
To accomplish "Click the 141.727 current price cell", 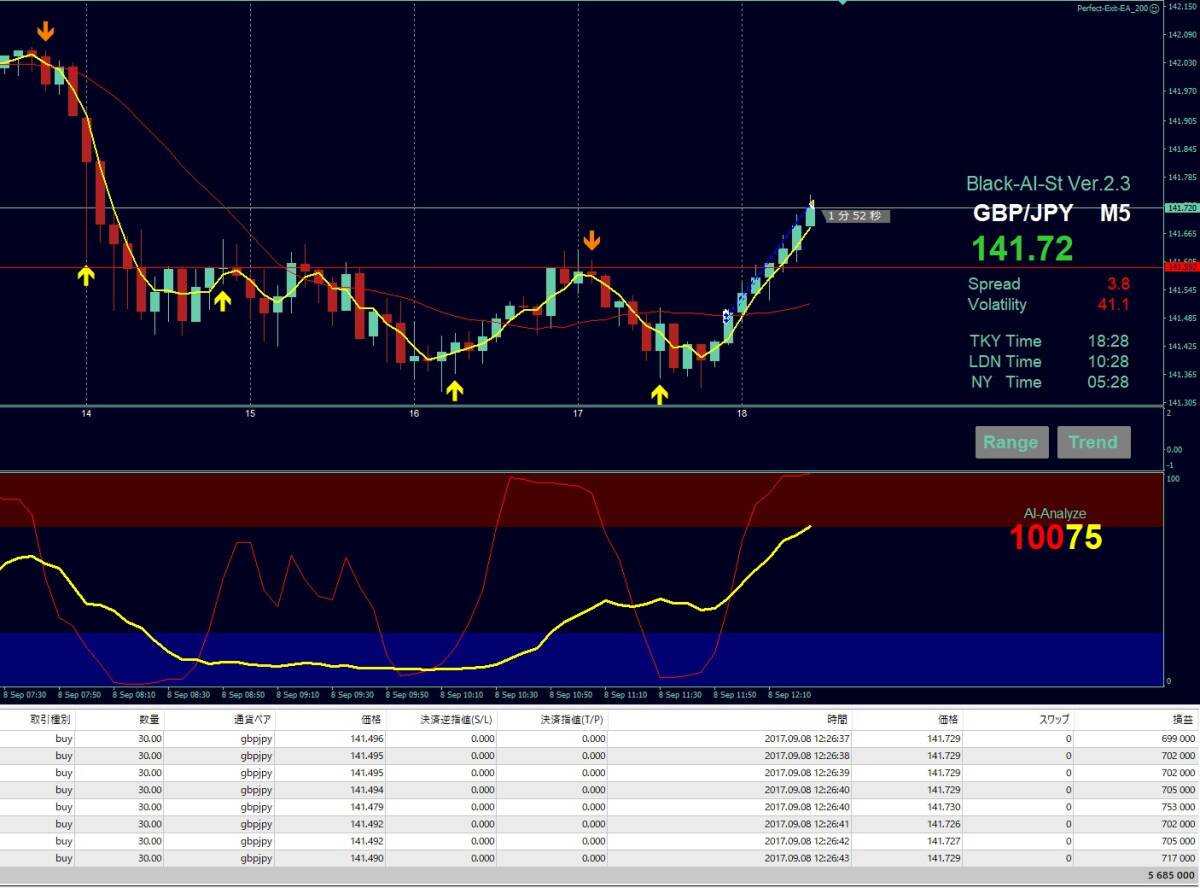I will click(x=944, y=841).
